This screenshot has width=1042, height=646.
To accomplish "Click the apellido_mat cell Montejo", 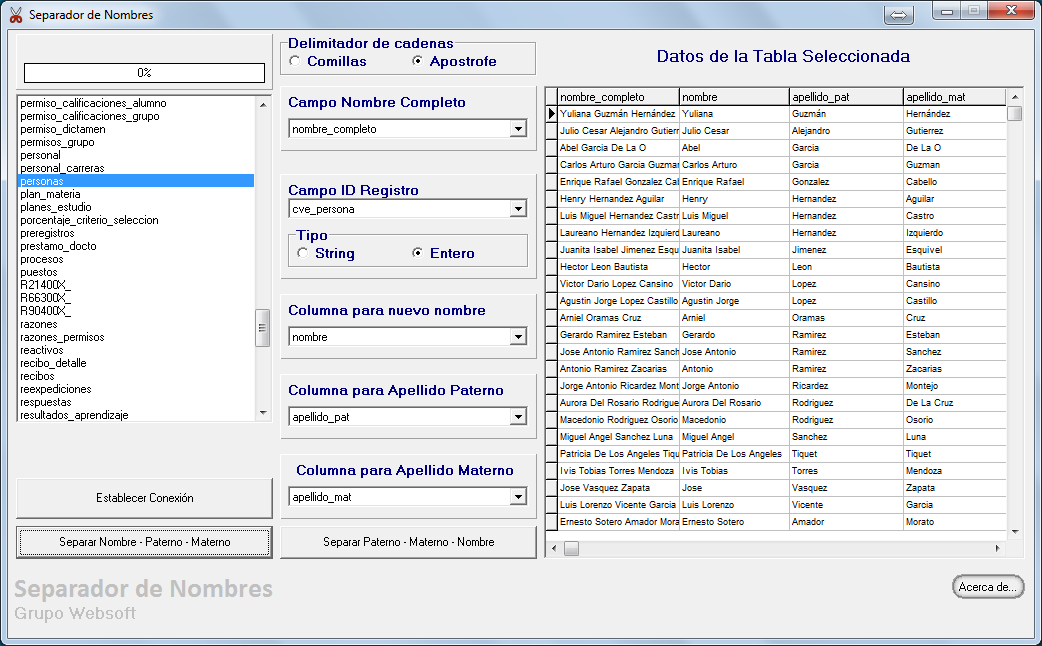I will pos(955,385).
